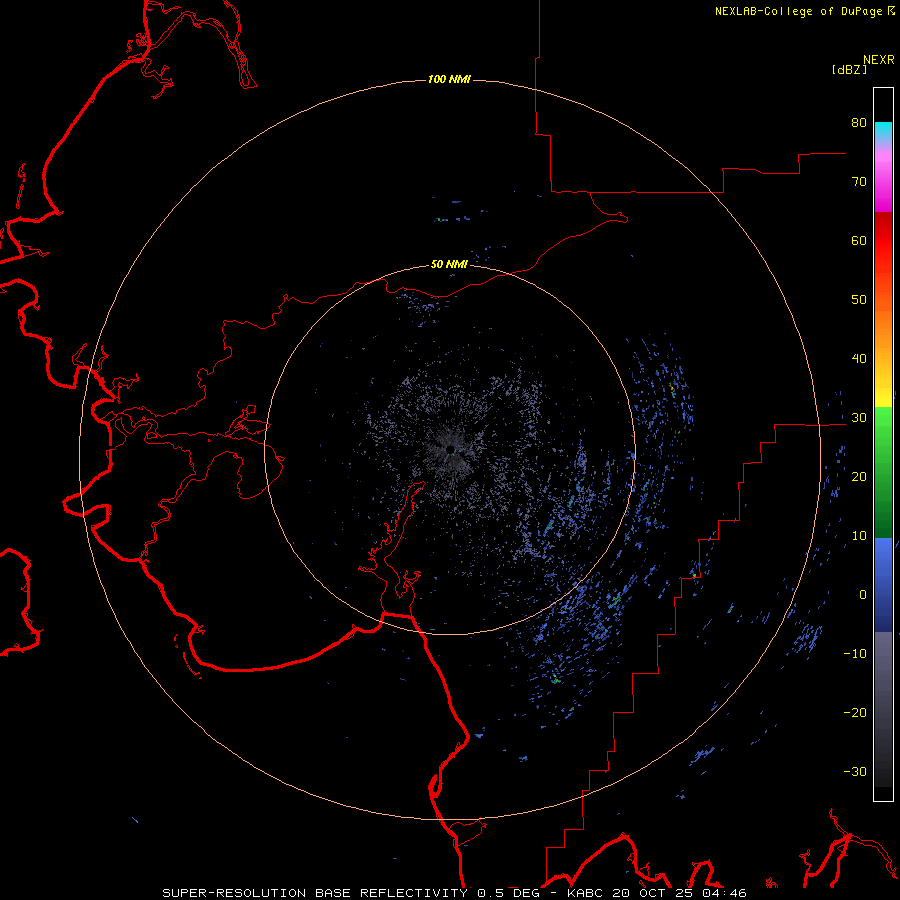Click the -20 dBZ scale value
Image resolution: width=900 pixels, height=900 pixels.
[x=855, y=712]
